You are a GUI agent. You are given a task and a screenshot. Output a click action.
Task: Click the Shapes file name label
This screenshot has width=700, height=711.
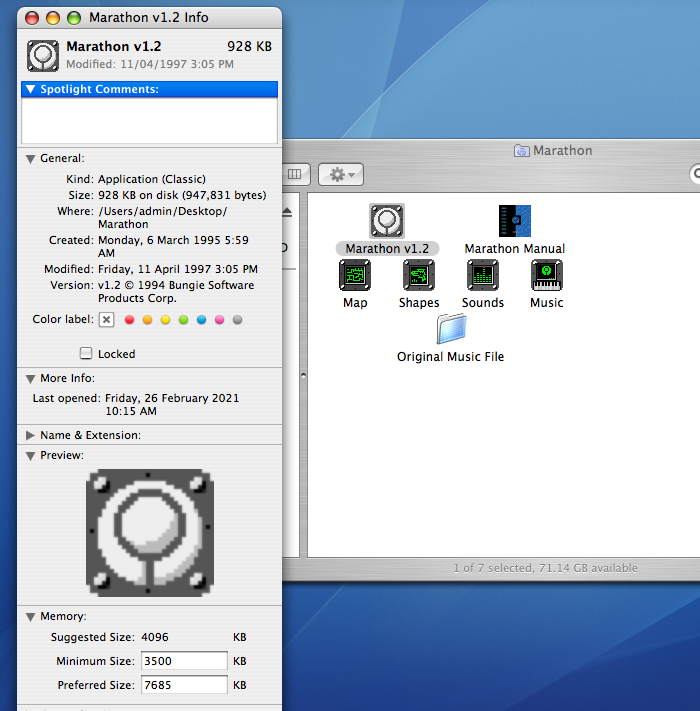(x=419, y=302)
